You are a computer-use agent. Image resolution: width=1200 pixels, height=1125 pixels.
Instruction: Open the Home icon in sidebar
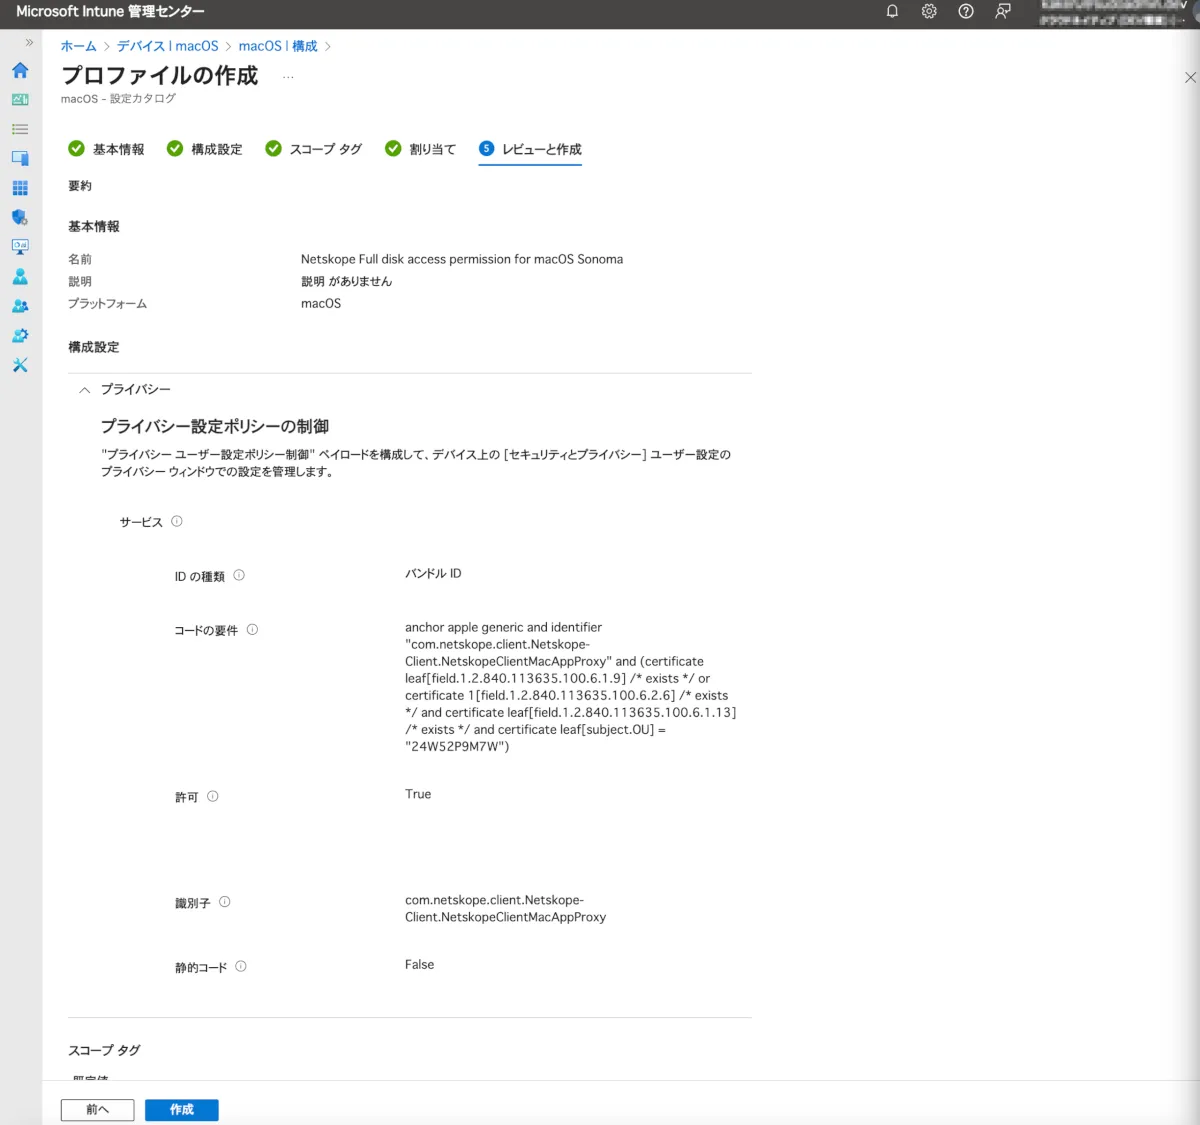[x=20, y=70]
